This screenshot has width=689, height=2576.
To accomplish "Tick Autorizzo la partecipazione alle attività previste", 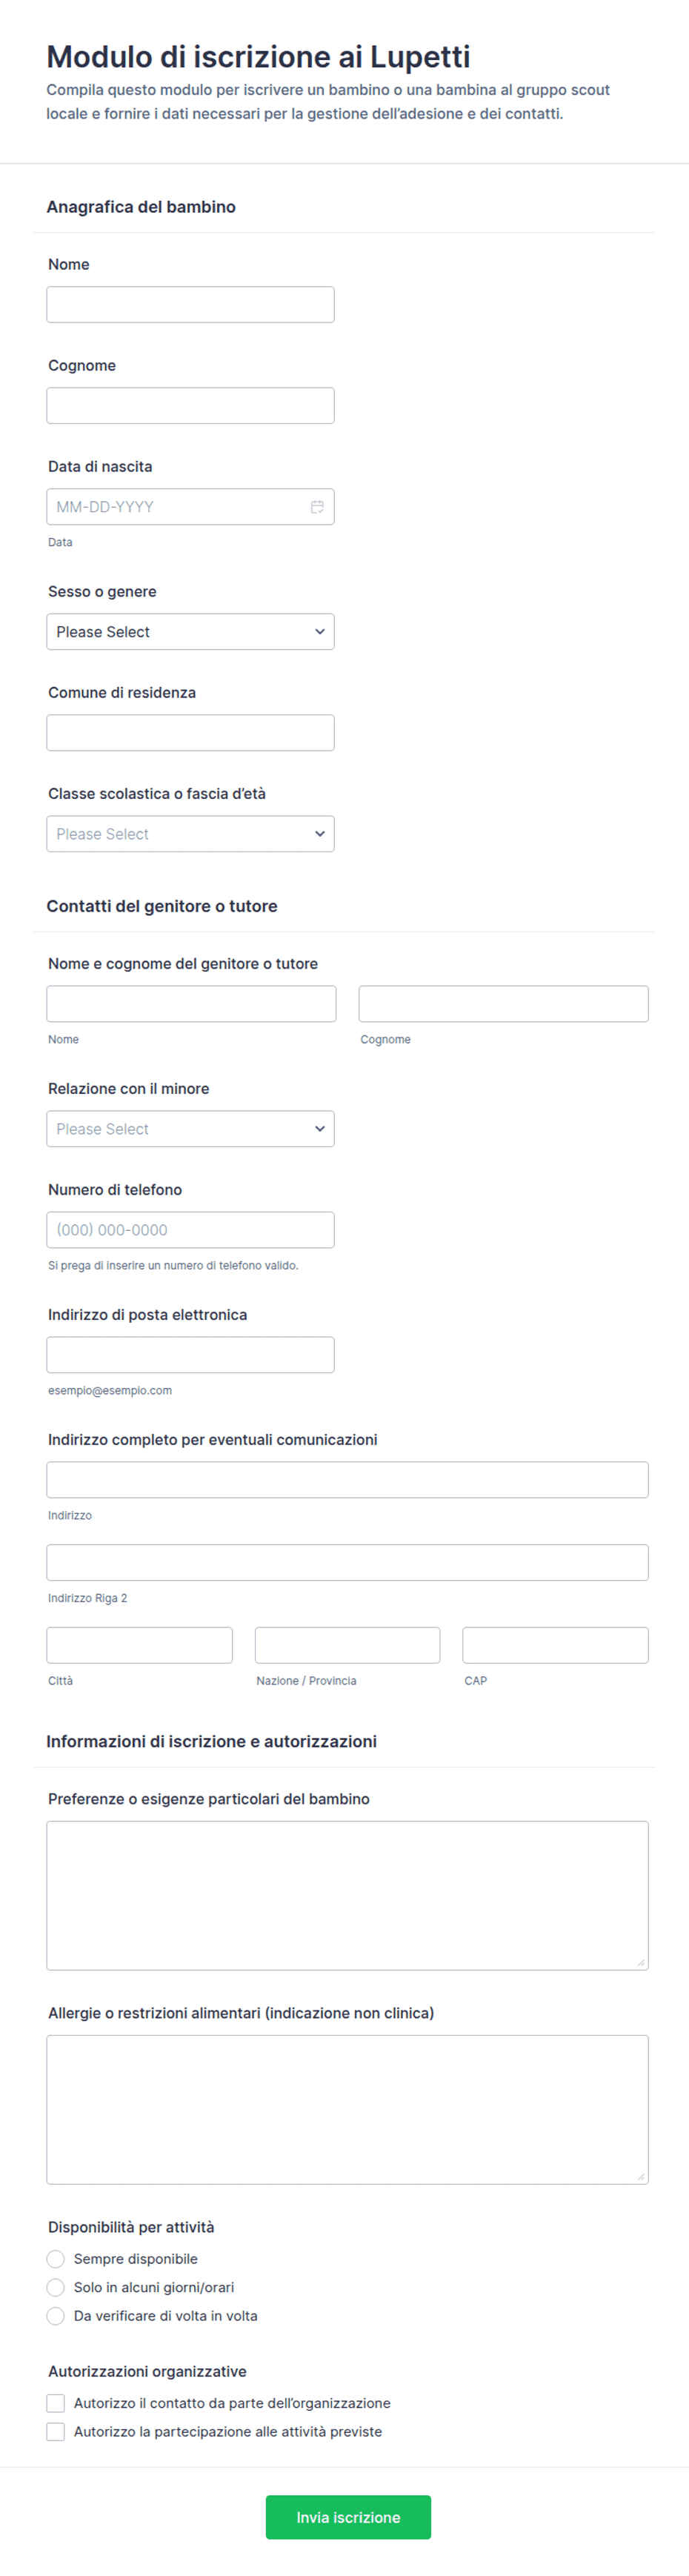I will (56, 2432).
